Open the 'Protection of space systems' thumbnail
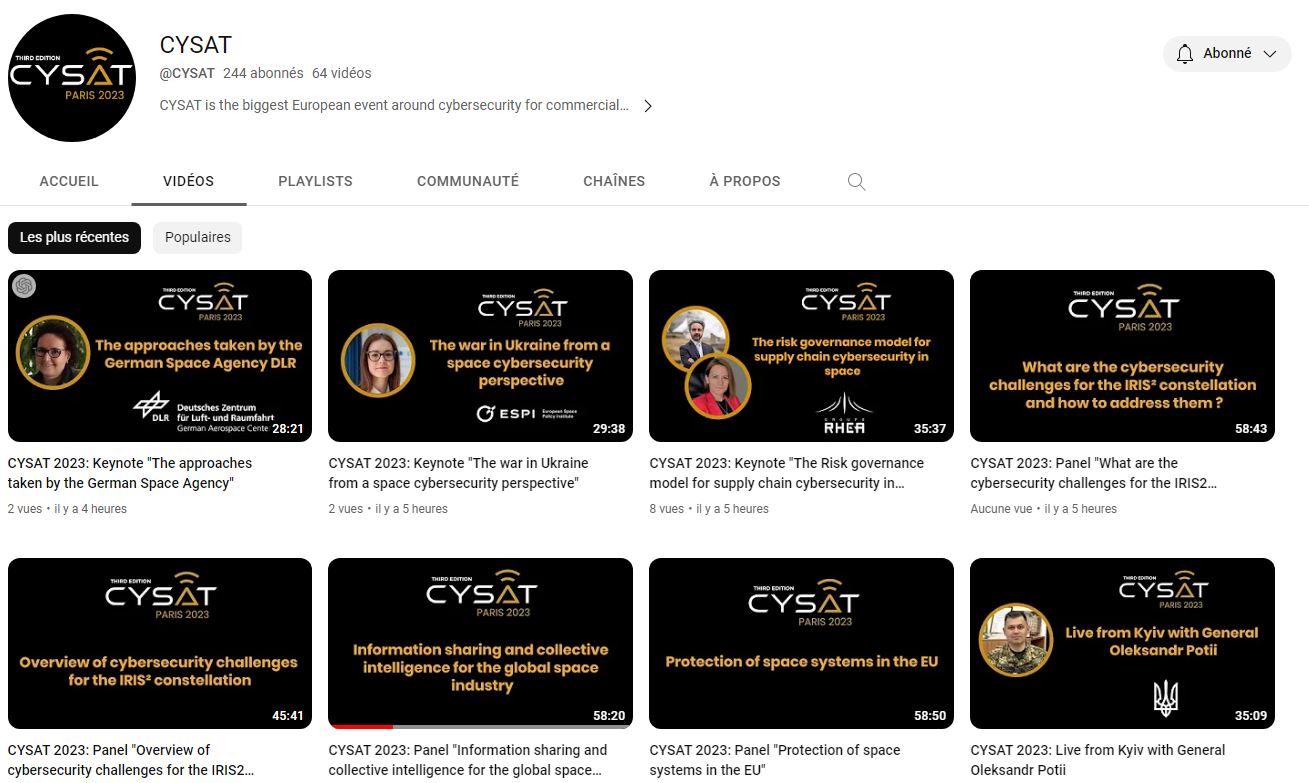Image resolution: width=1309 pixels, height=783 pixels. tap(801, 643)
